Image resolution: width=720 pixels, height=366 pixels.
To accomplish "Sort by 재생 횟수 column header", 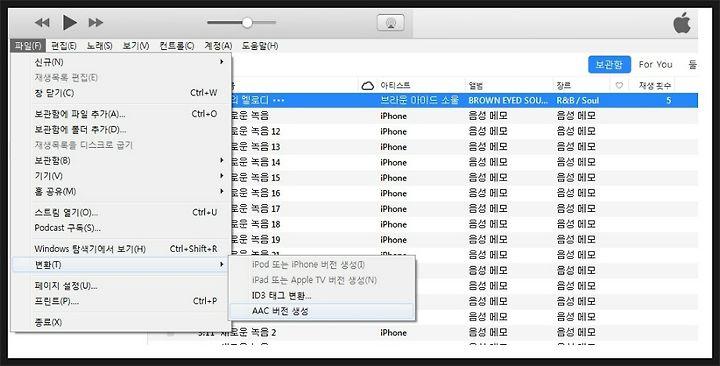I will [655, 85].
